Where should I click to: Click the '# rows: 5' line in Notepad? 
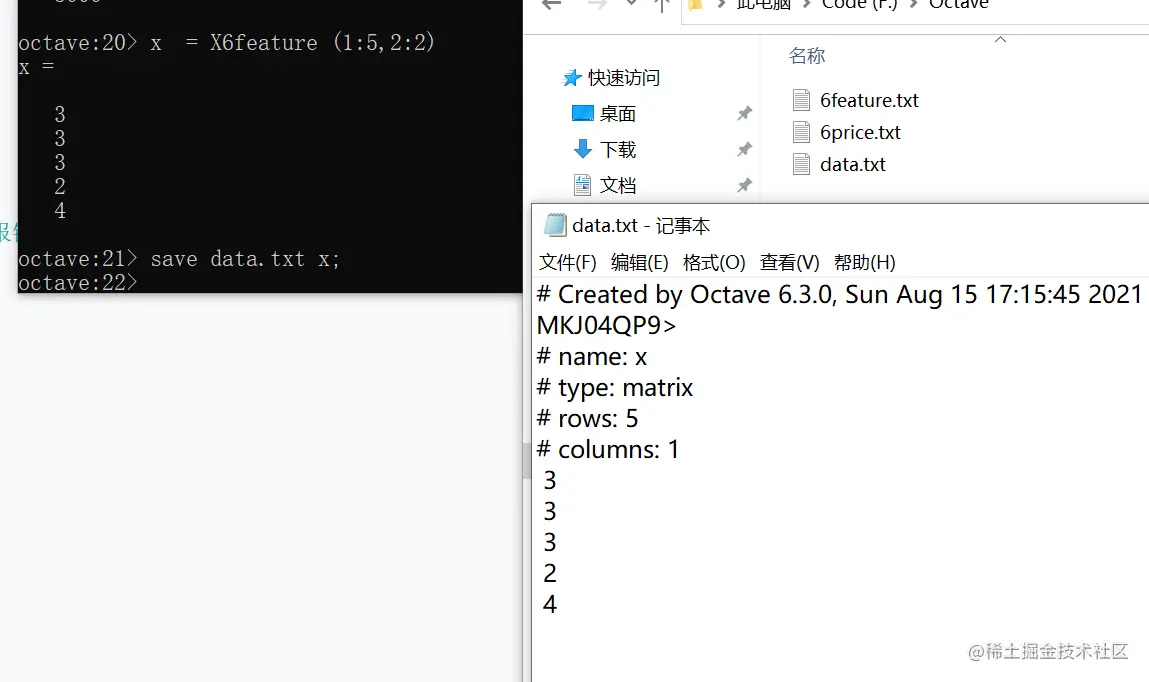point(588,418)
